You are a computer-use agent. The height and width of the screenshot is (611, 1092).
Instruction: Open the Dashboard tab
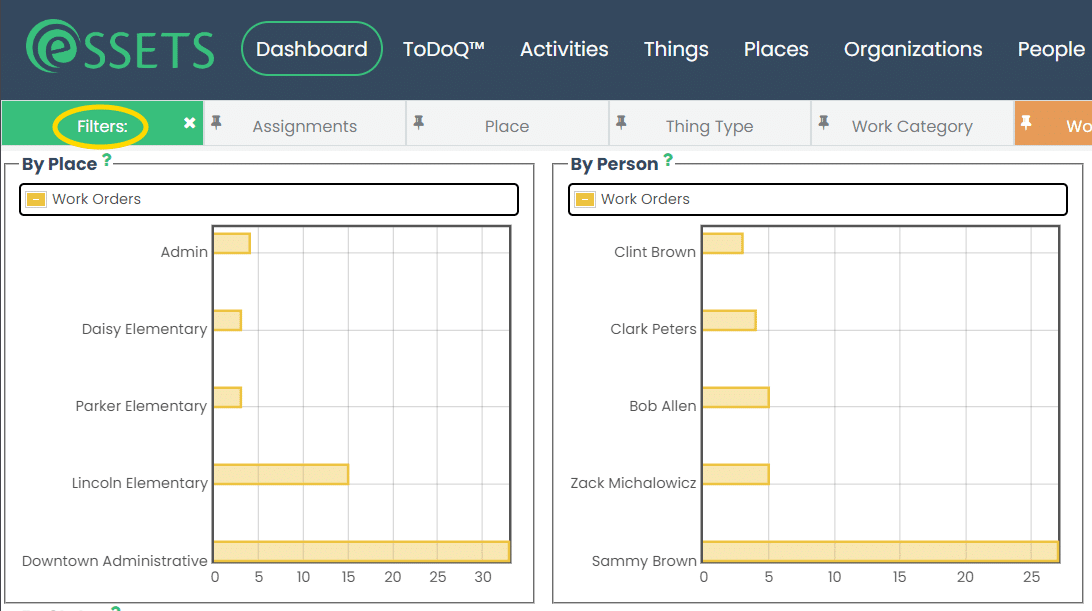(x=311, y=49)
